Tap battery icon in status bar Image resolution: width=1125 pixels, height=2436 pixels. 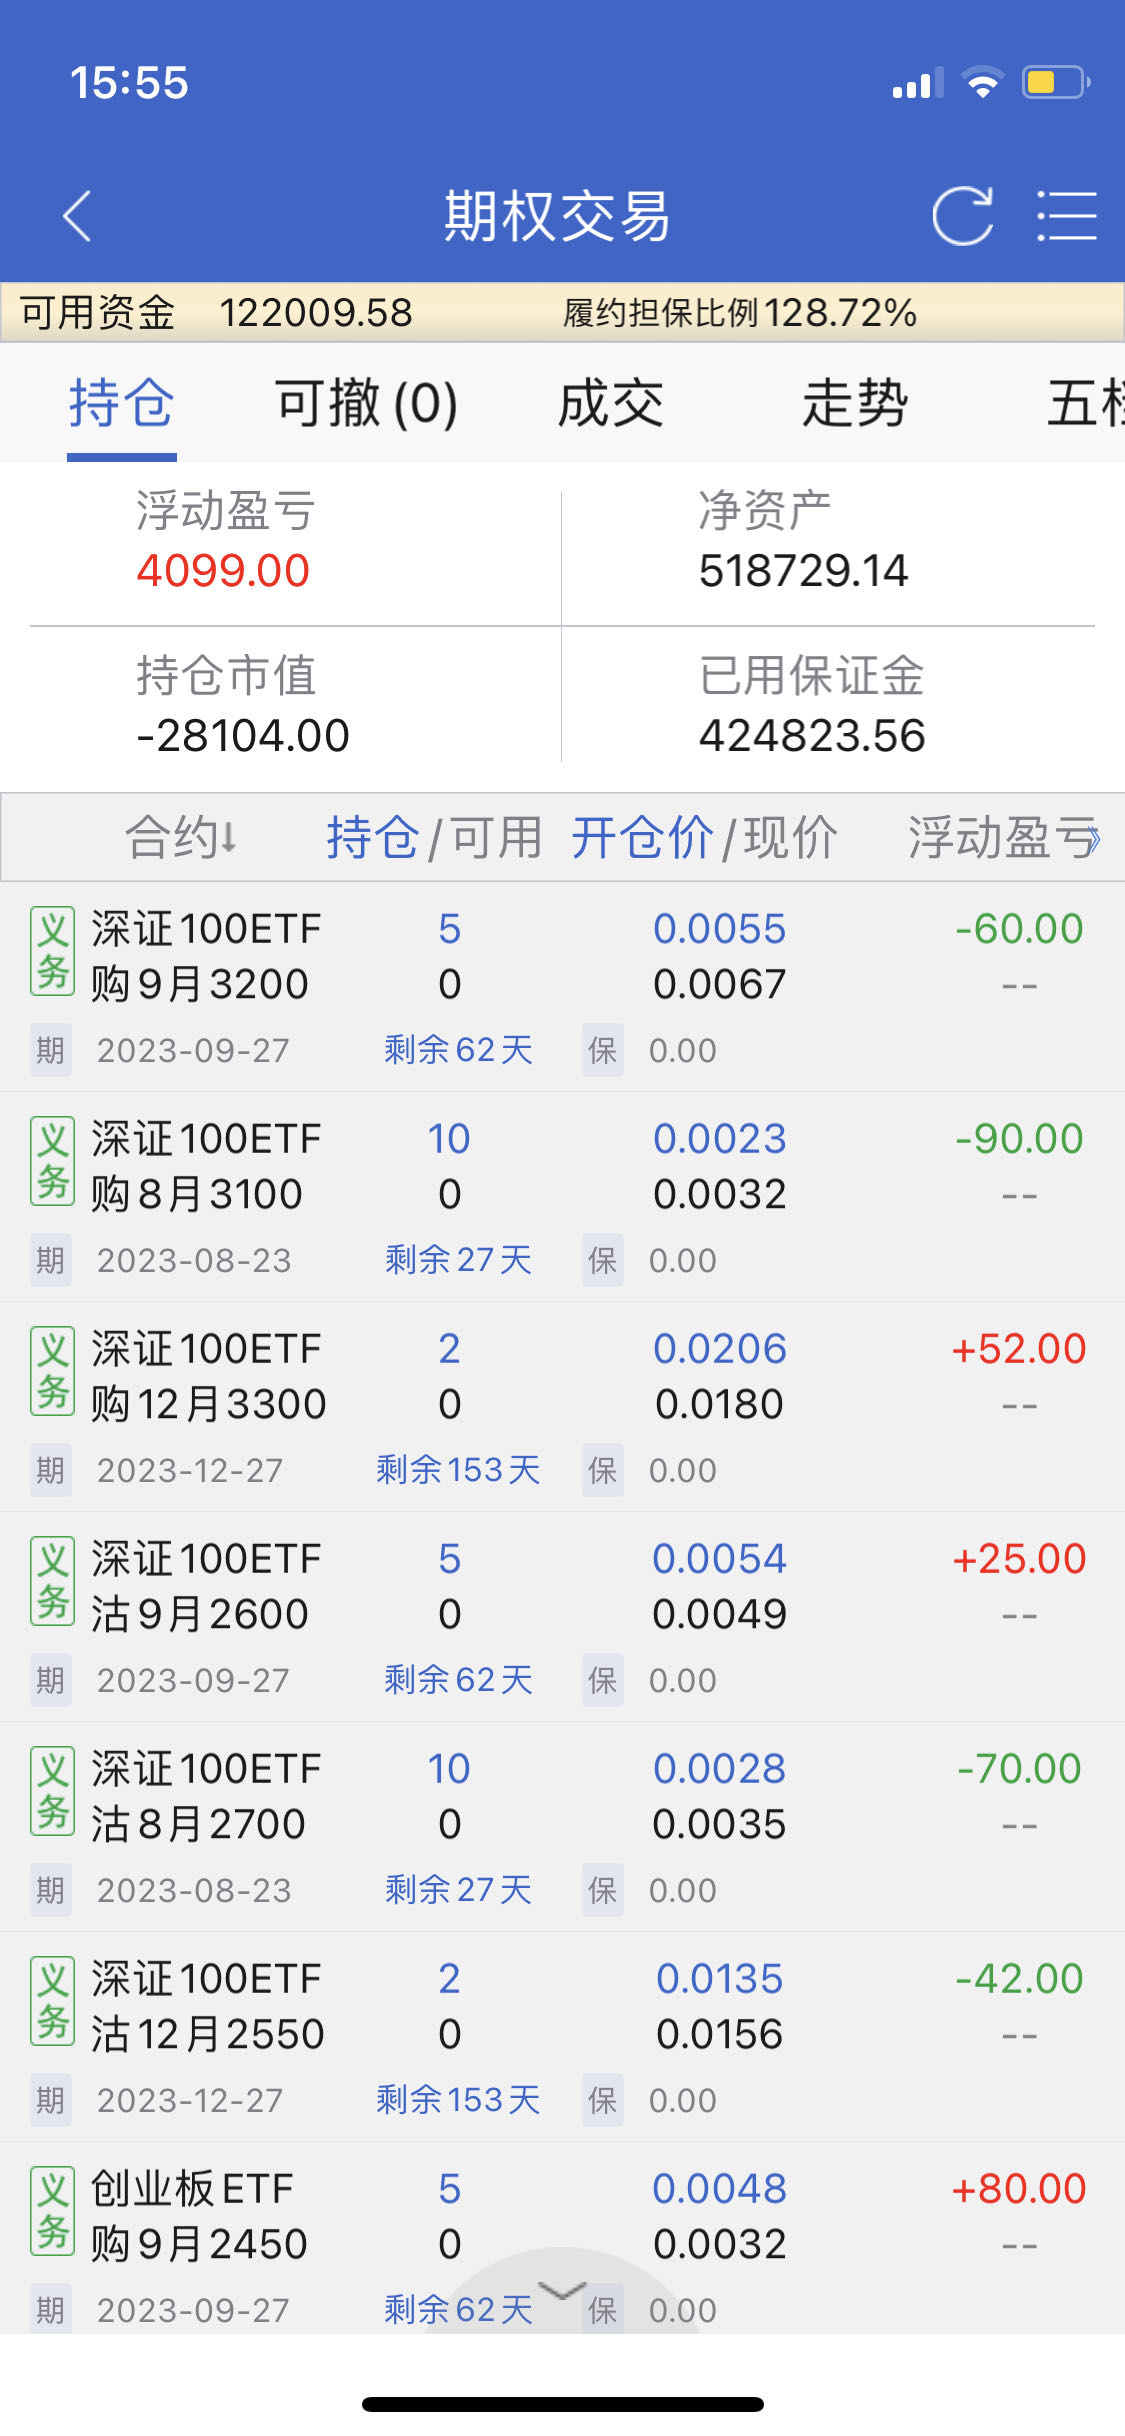(x=1054, y=83)
